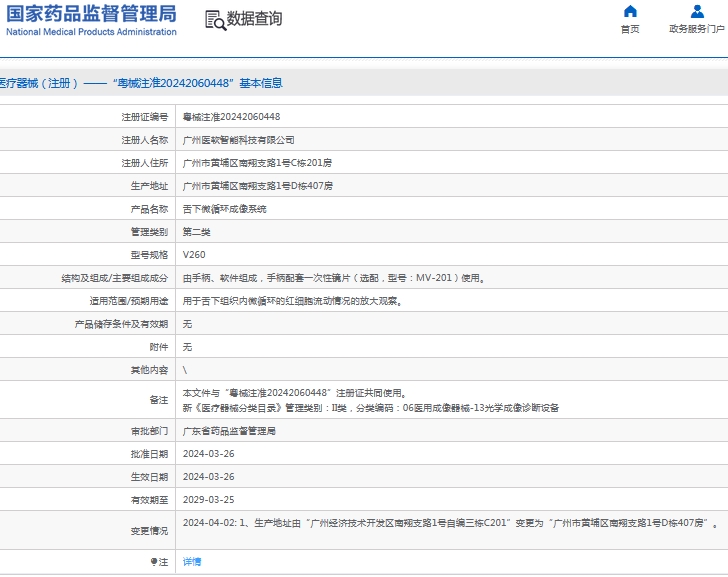This screenshot has height=577, width=728.
Task: Select model specification value V260
Action: [194, 254]
